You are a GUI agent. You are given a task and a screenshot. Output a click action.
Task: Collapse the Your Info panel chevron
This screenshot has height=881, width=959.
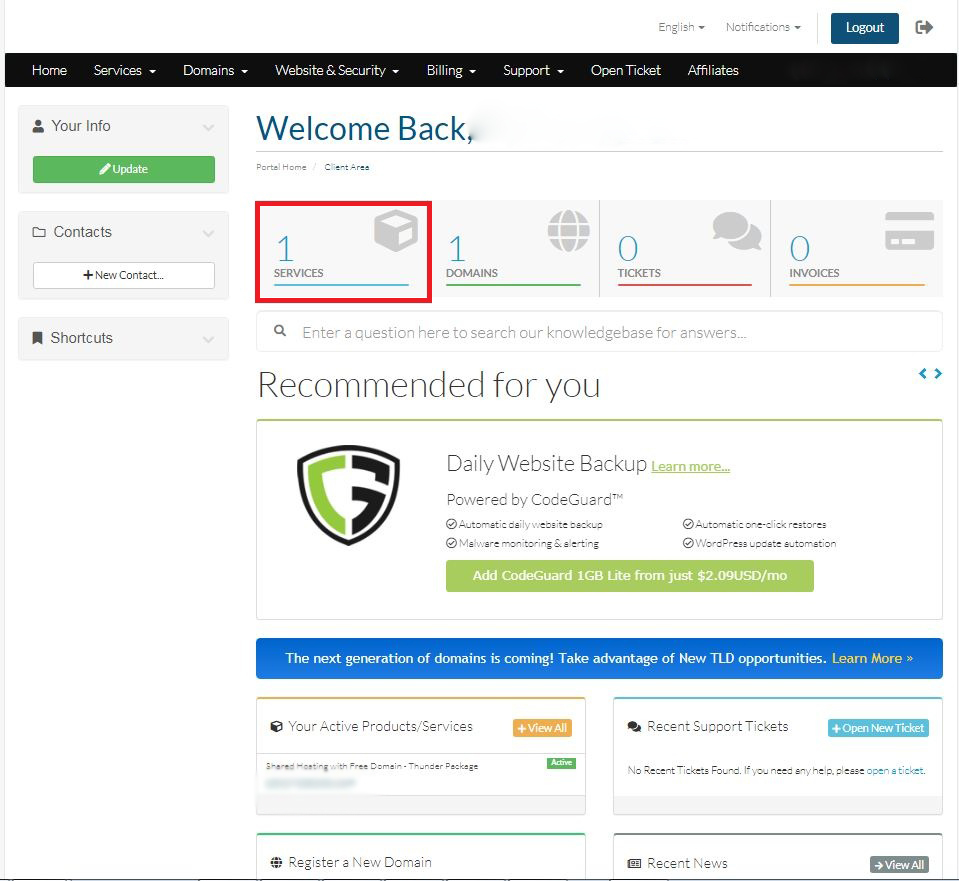tap(208, 127)
